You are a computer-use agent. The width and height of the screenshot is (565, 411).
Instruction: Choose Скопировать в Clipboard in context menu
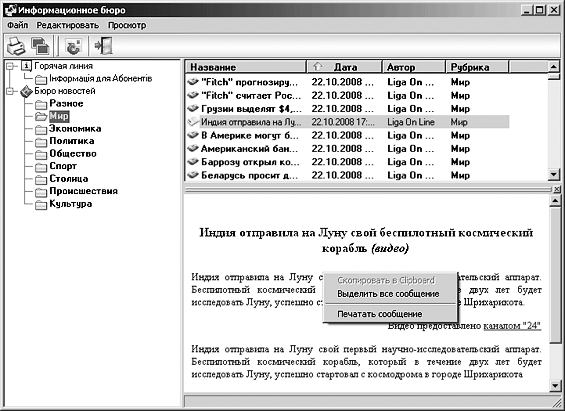[390, 280]
